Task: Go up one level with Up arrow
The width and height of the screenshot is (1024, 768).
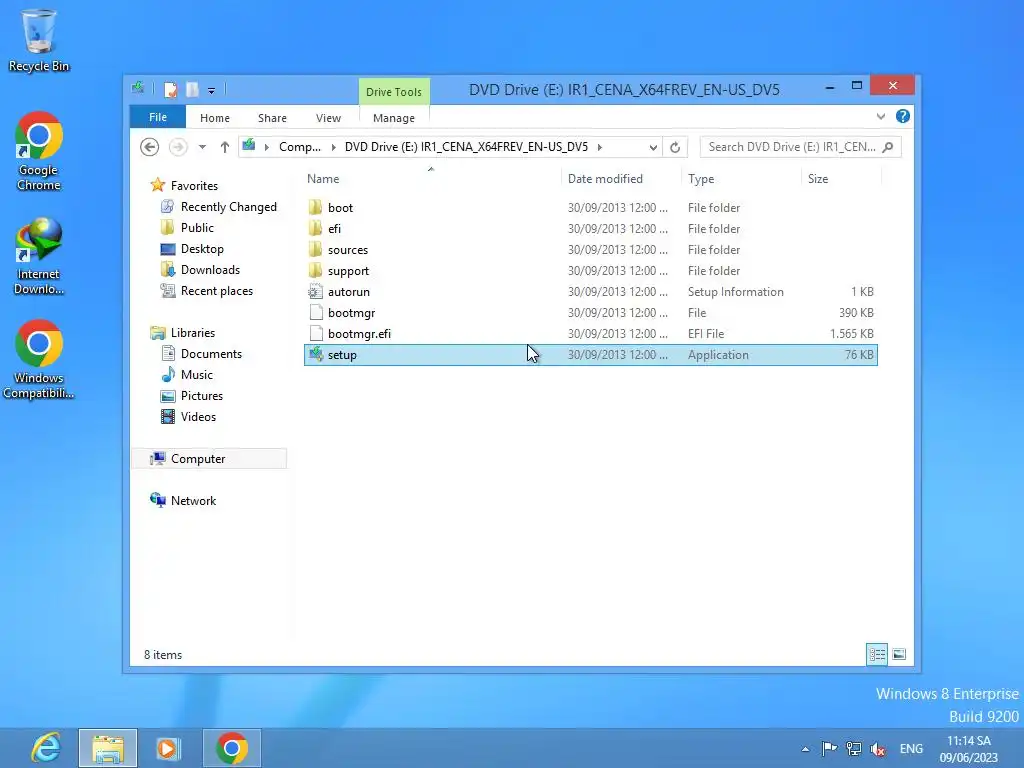Action: point(225,147)
